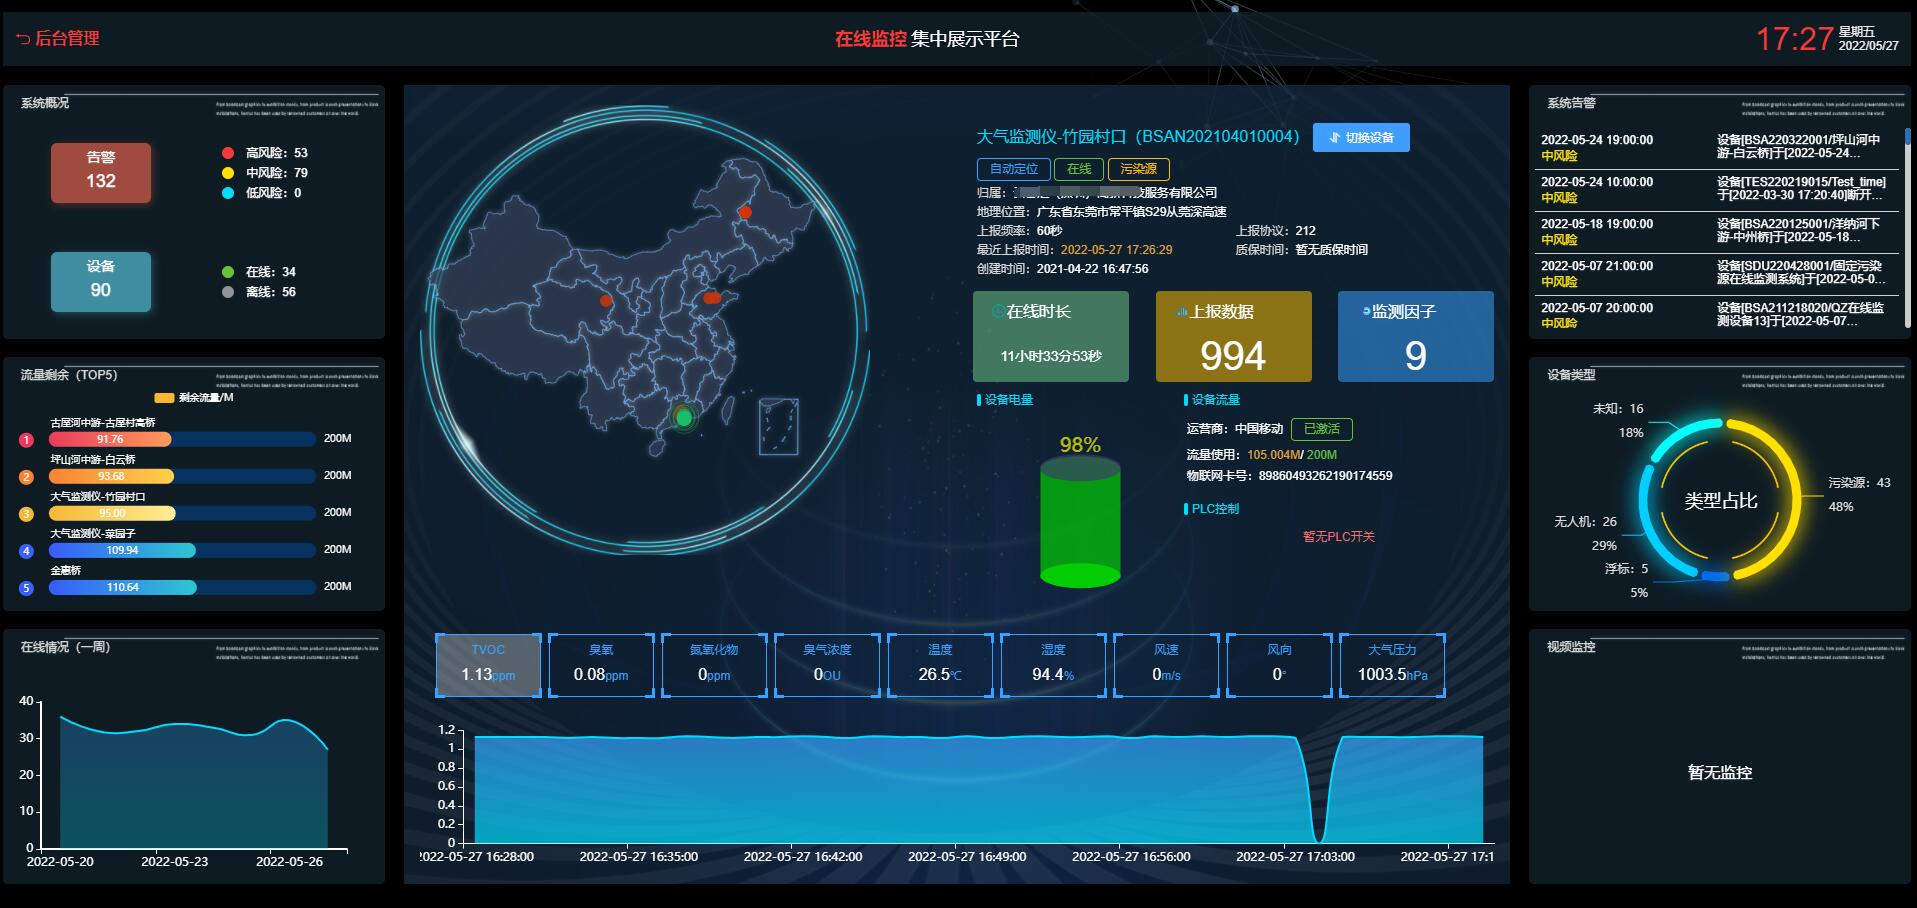Image resolution: width=1917 pixels, height=908 pixels.
Task: Click the northeast red marker on the map
Action: coord(745,212)
